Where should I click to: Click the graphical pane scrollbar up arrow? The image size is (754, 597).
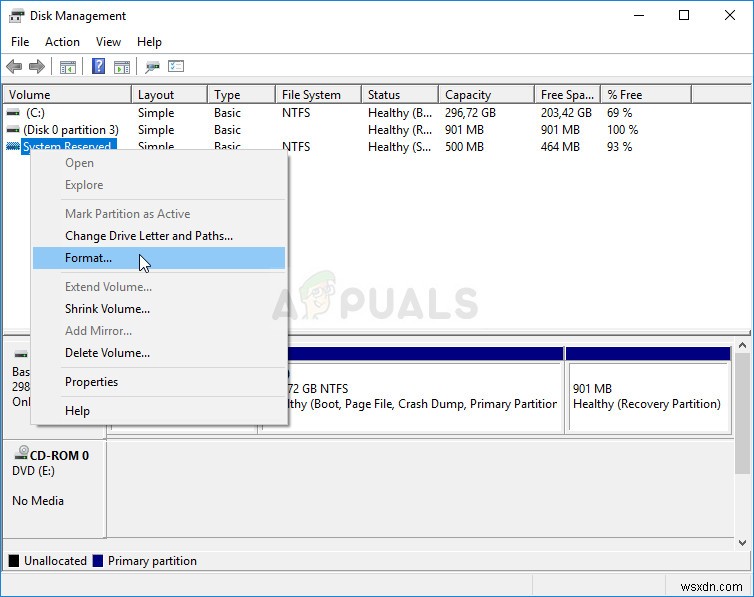click(x=742, y=346)
